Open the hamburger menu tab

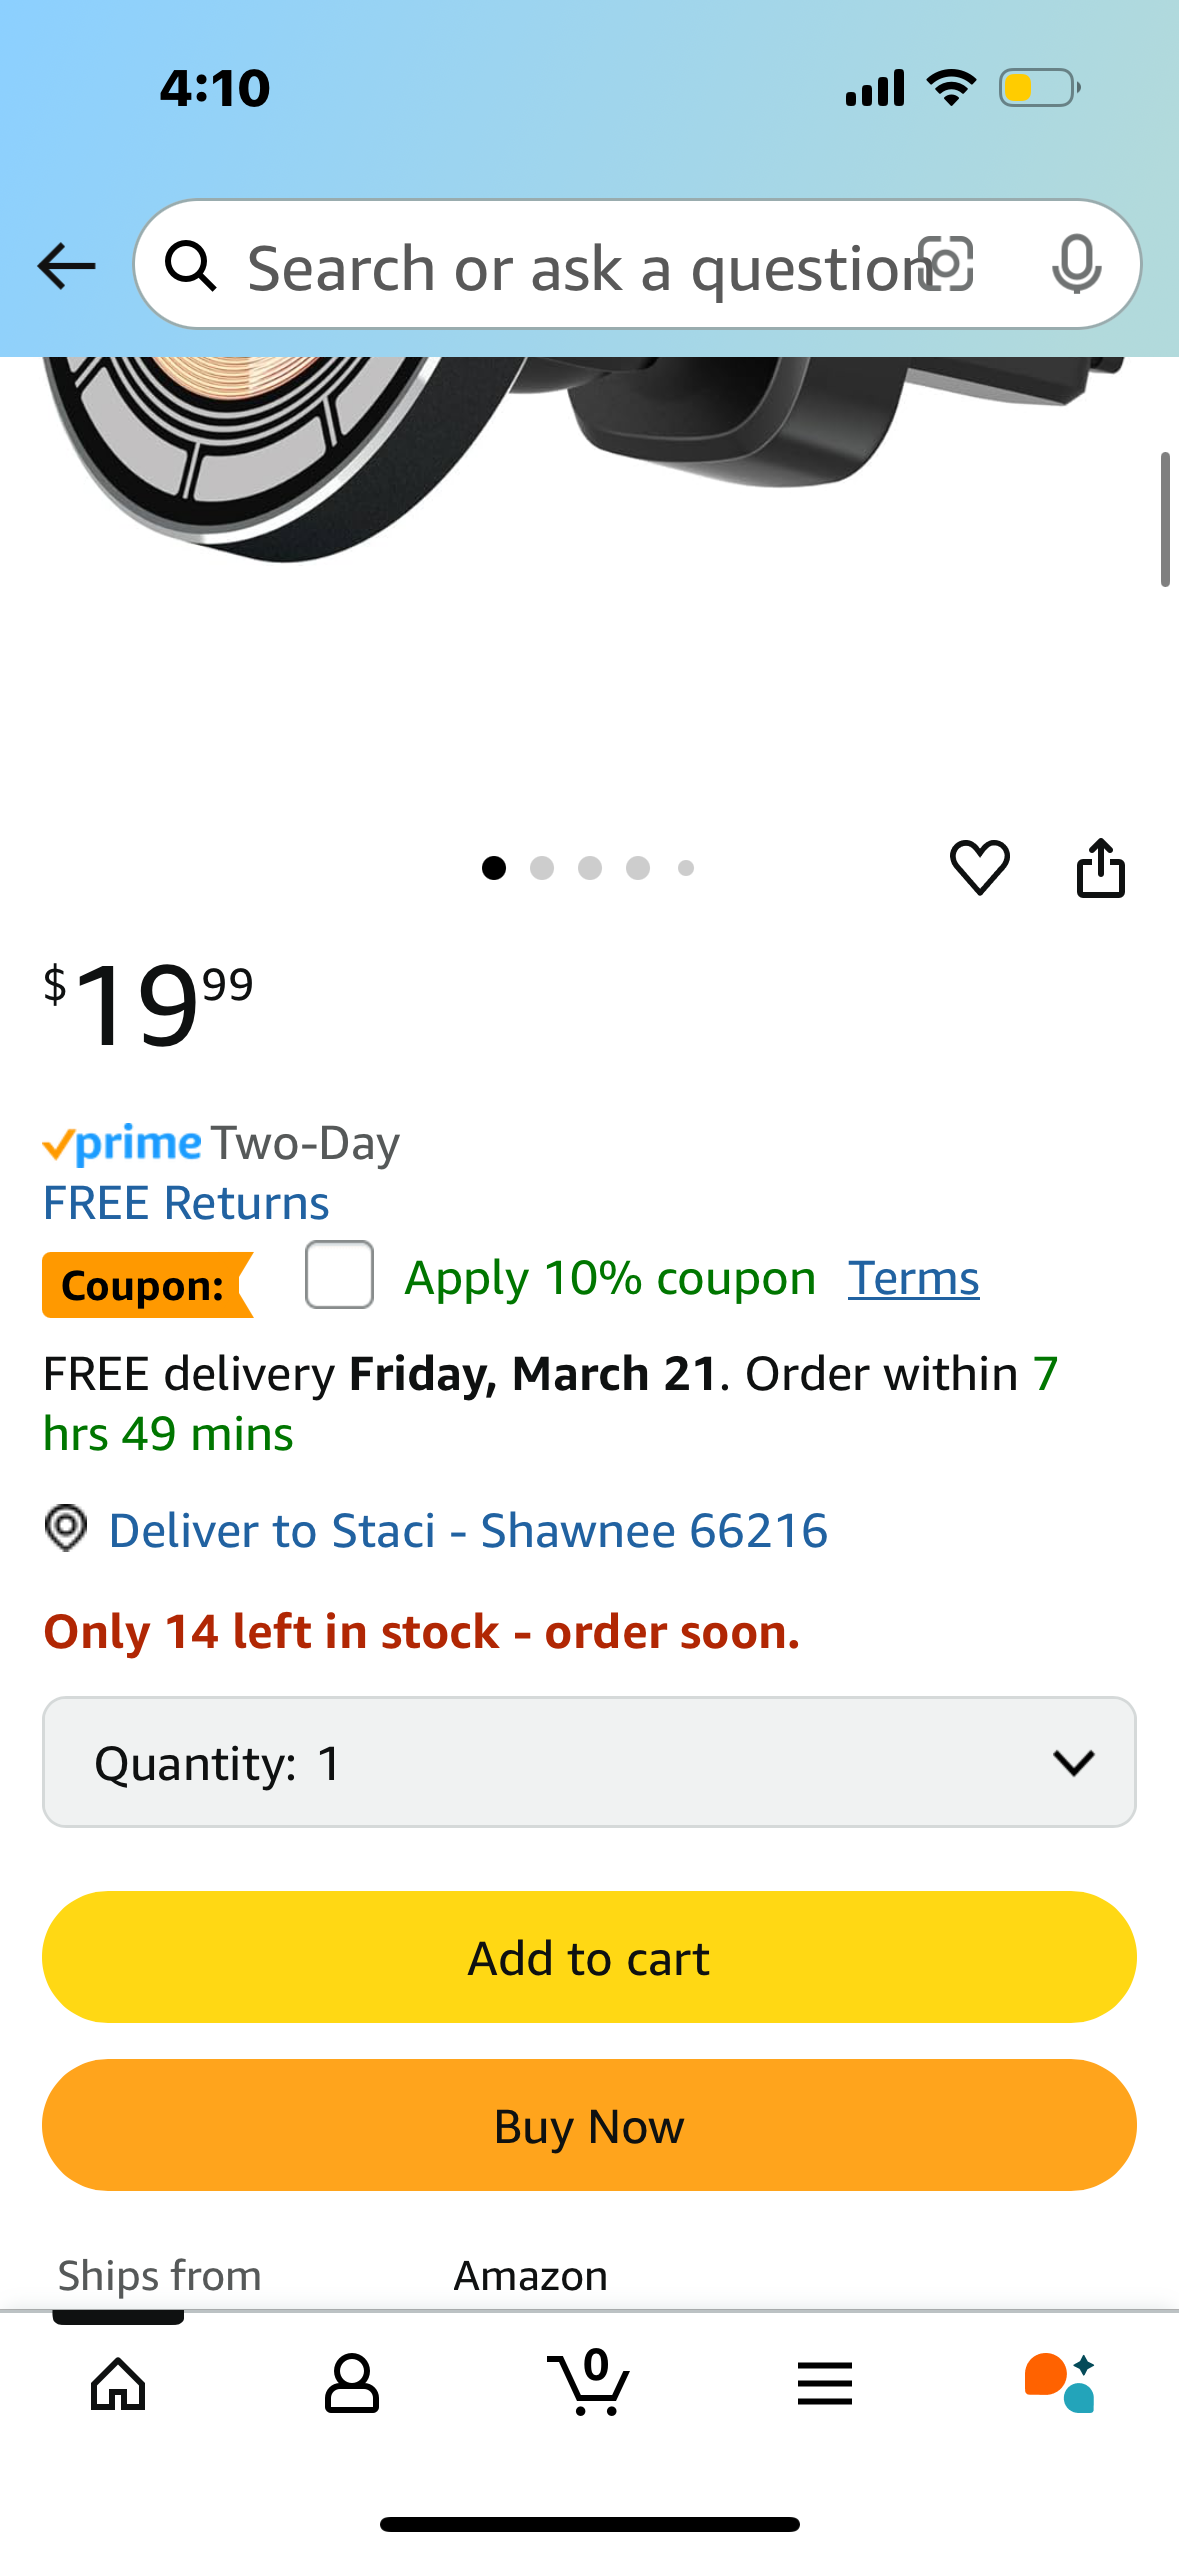pos(825,2384)
